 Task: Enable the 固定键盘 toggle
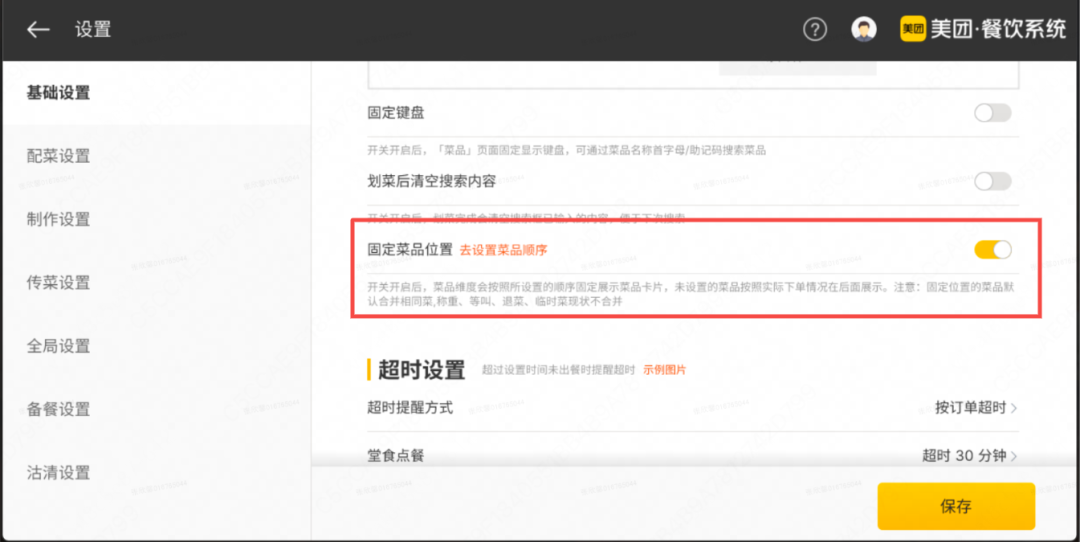tap(992, 113)
